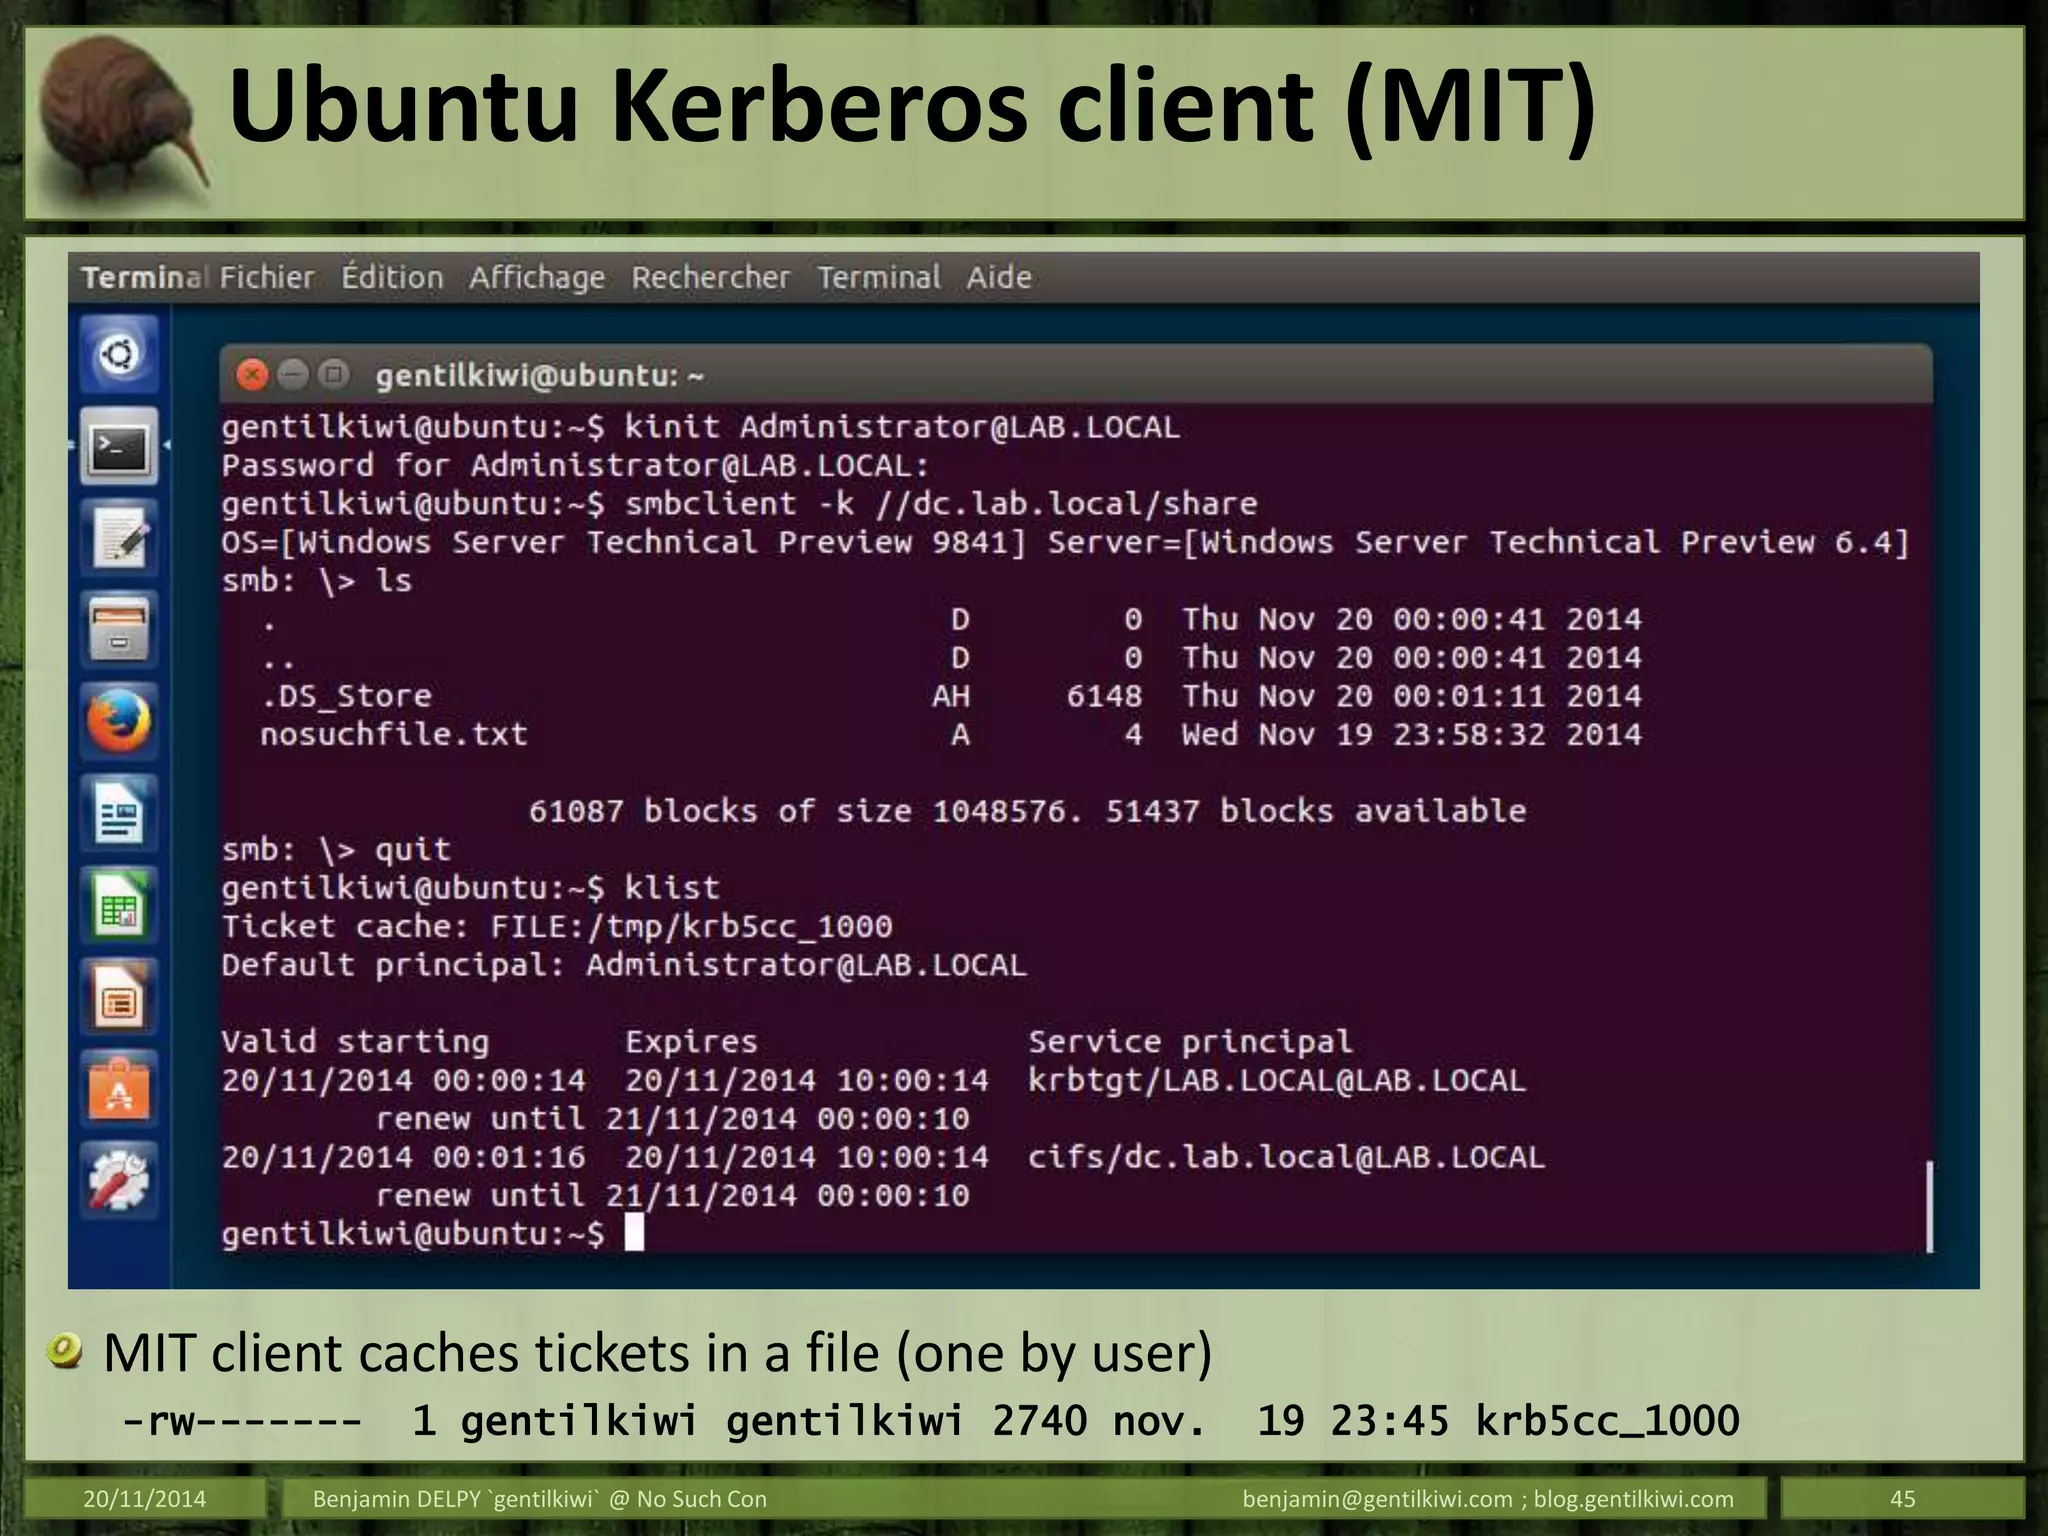The image size is (2048, 1536).
Task: Click the FILE:/tmp/krb5cc_1000 ticket cache path
Action: click(x=691, y=927)
